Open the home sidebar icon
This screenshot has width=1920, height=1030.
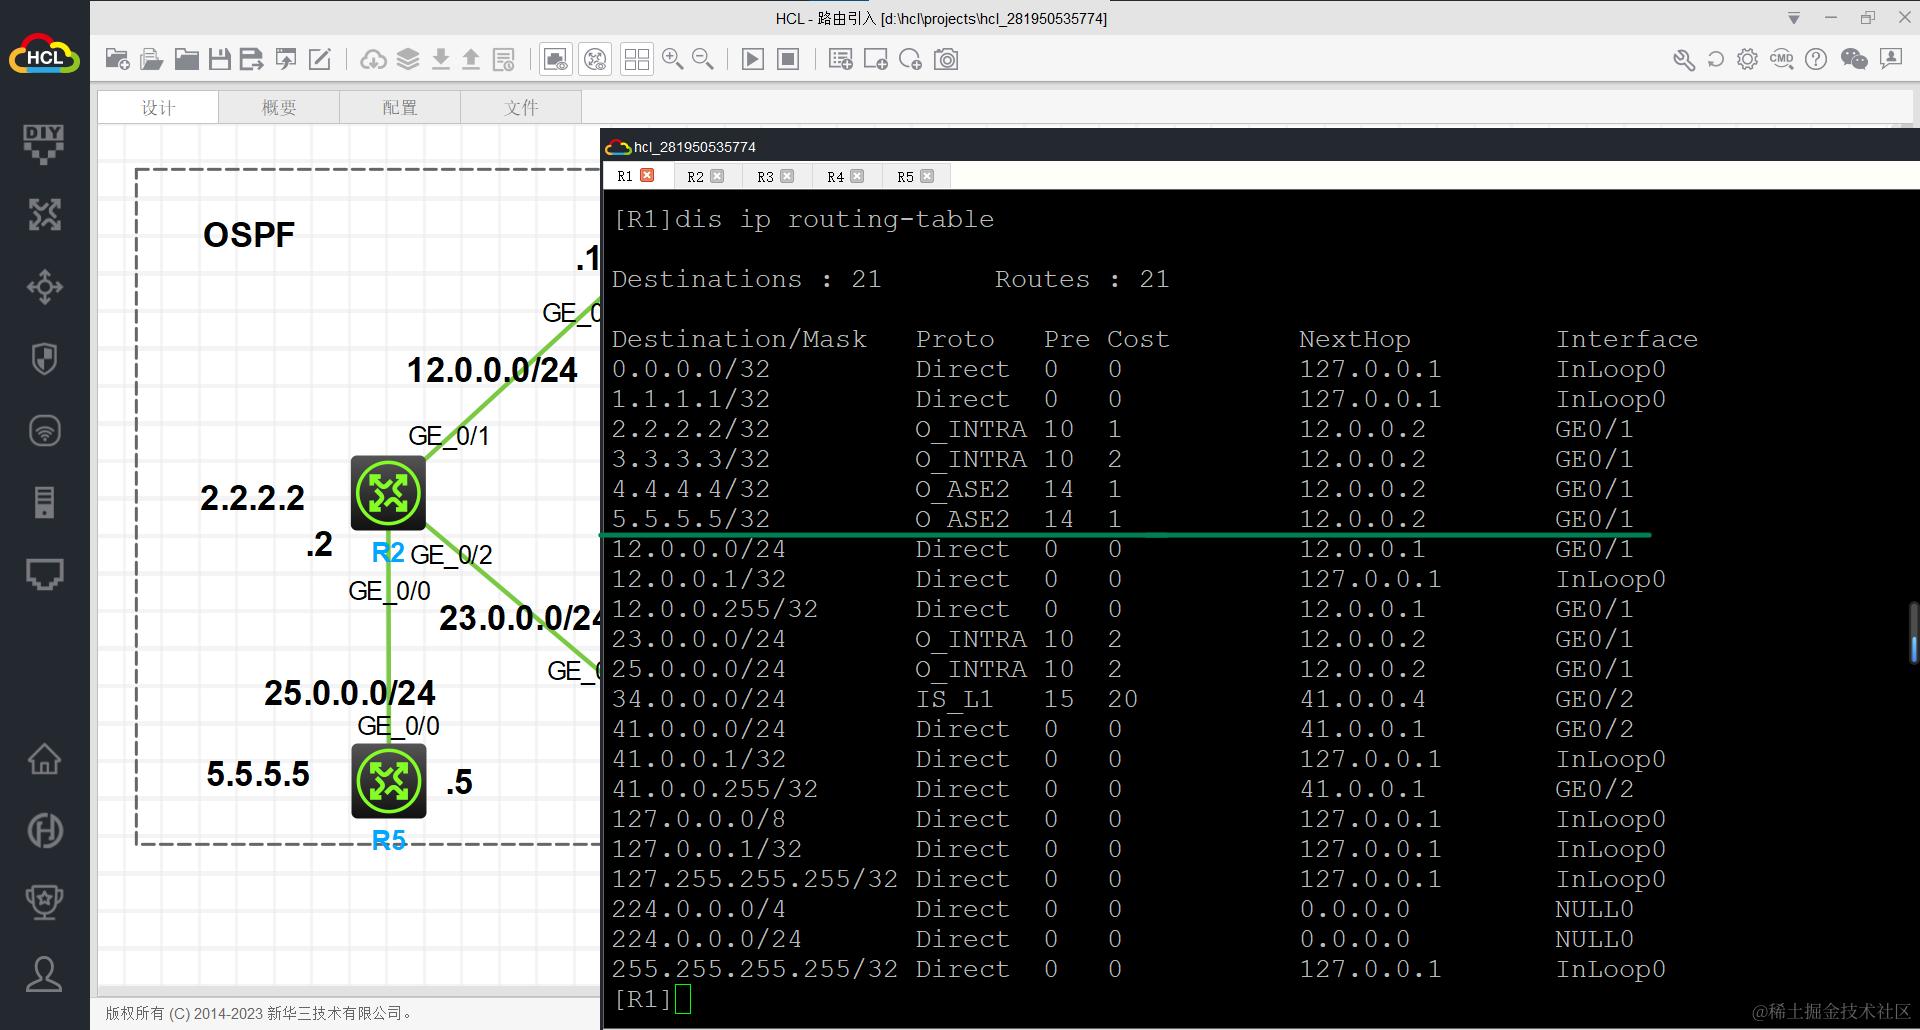point(44,759)
